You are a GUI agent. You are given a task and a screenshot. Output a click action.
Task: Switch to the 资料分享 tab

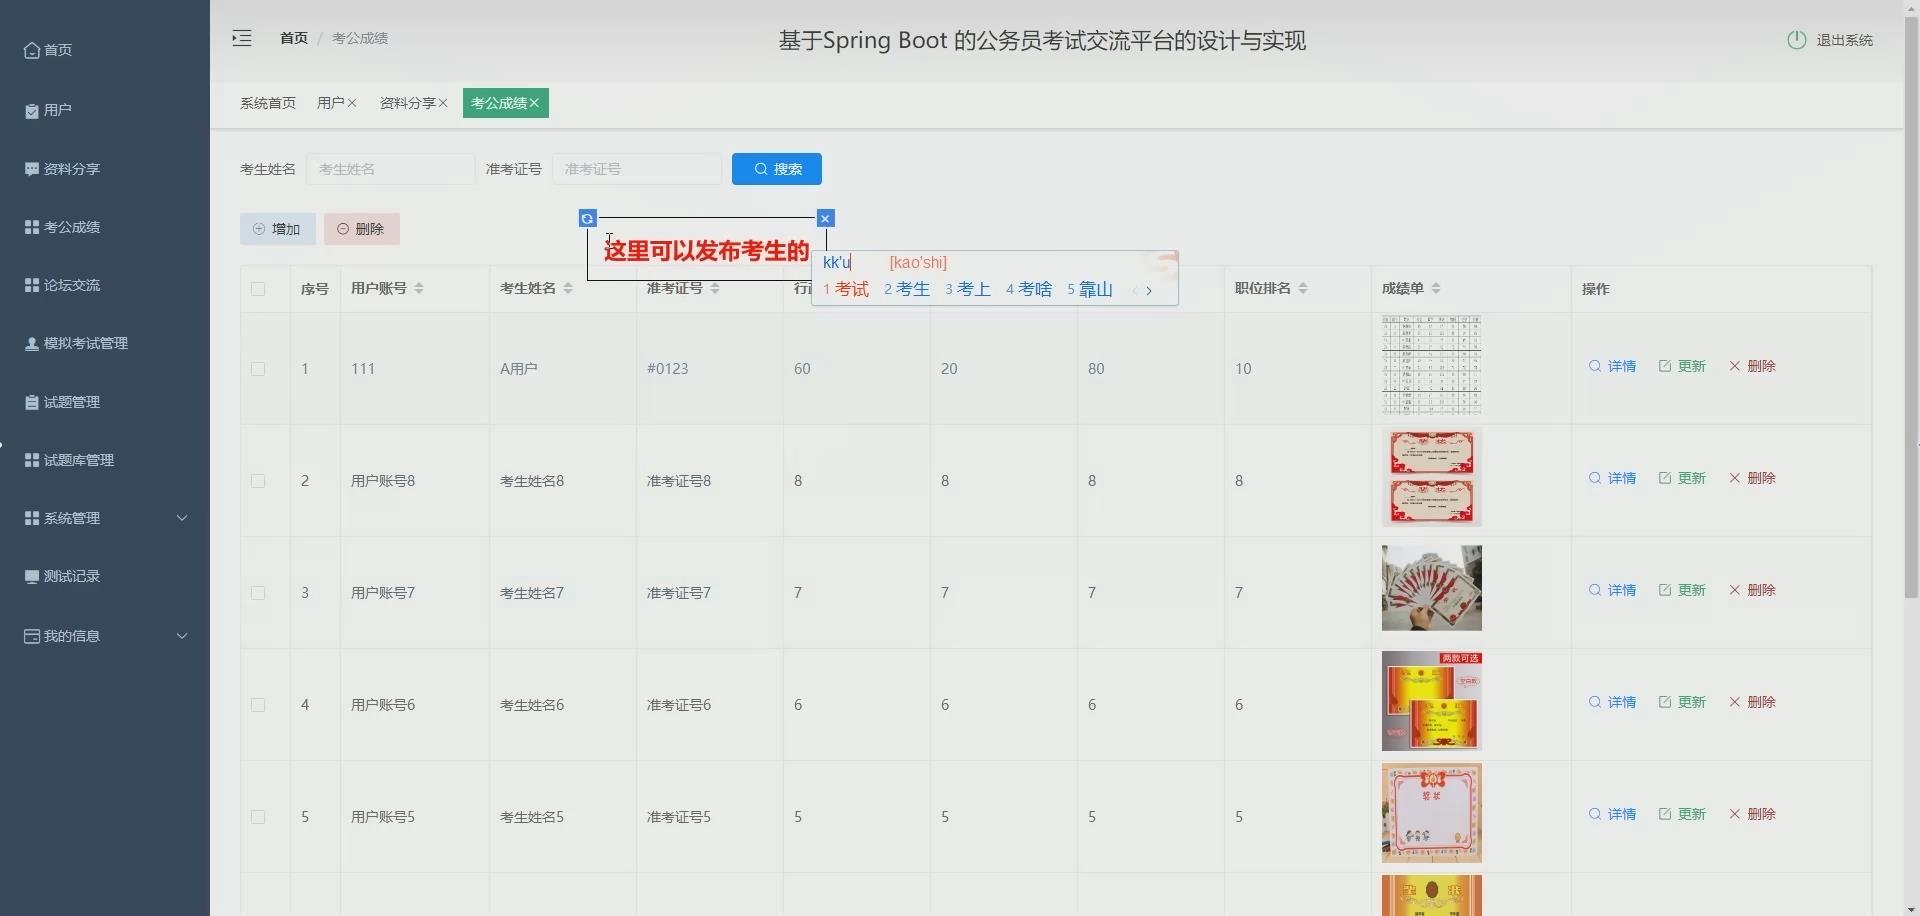click(x=406, y=102)
